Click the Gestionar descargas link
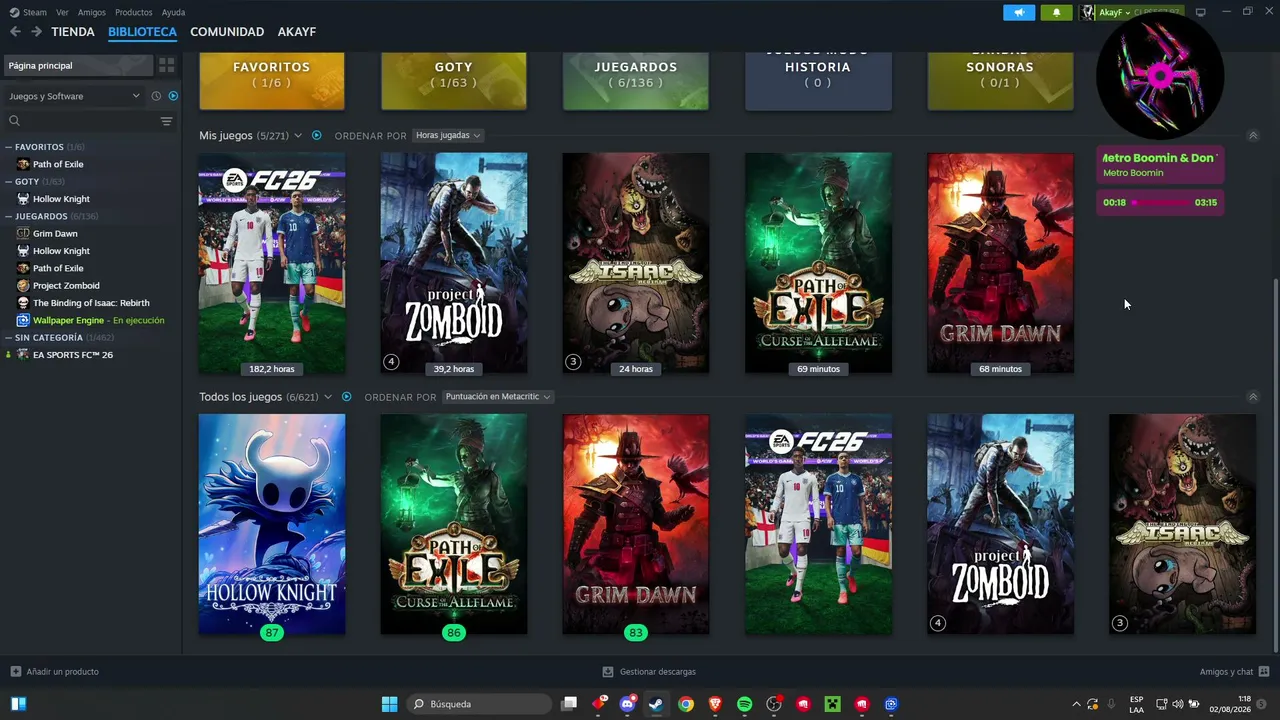1280x720 pixels. coord(658,672)
